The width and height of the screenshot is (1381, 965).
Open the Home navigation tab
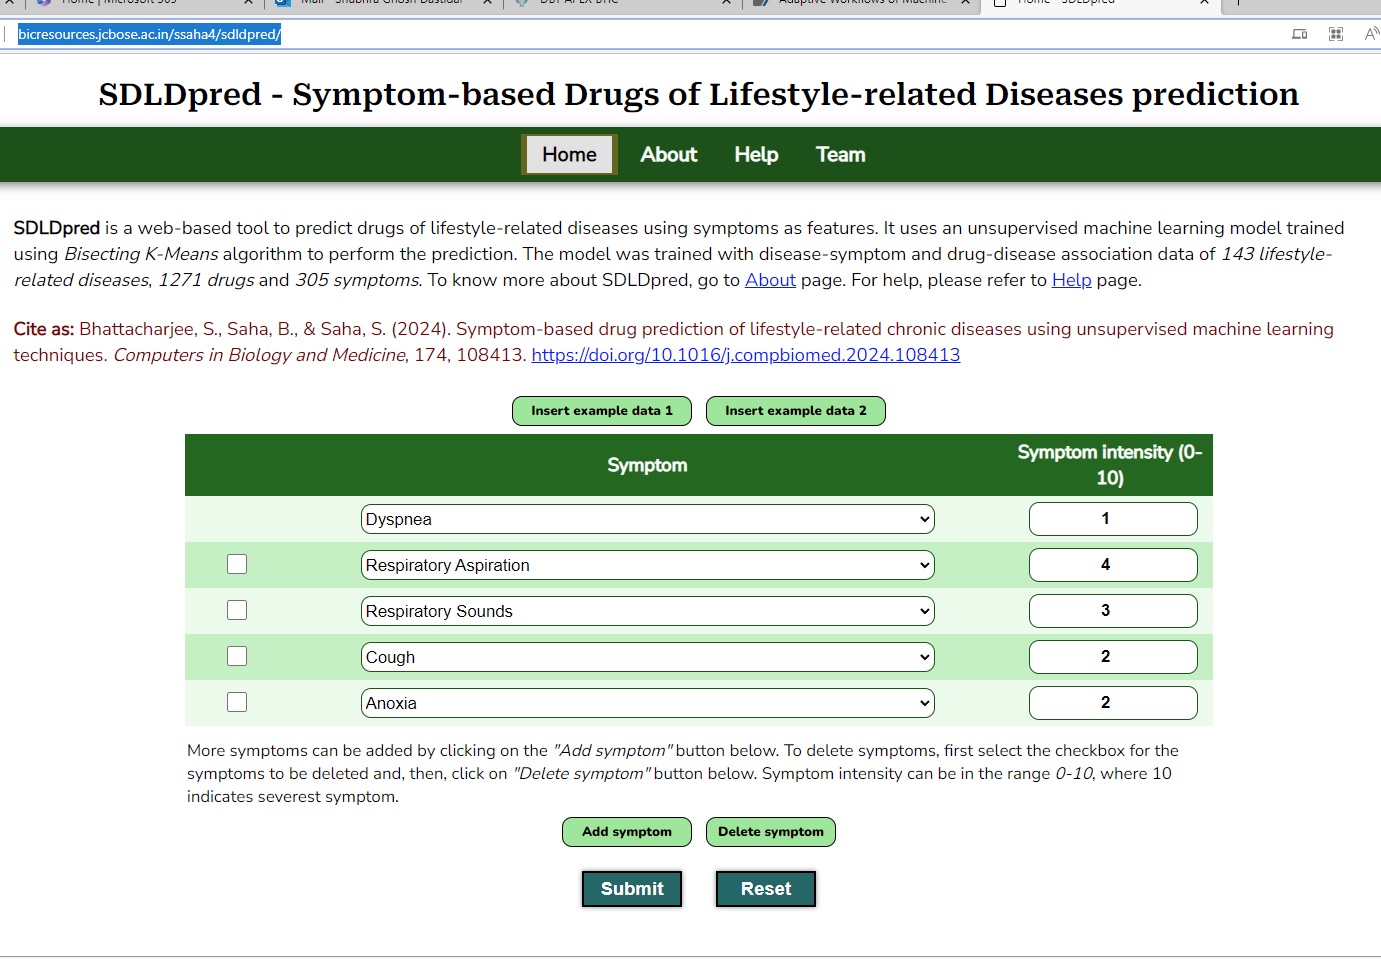tap(569, 155)
